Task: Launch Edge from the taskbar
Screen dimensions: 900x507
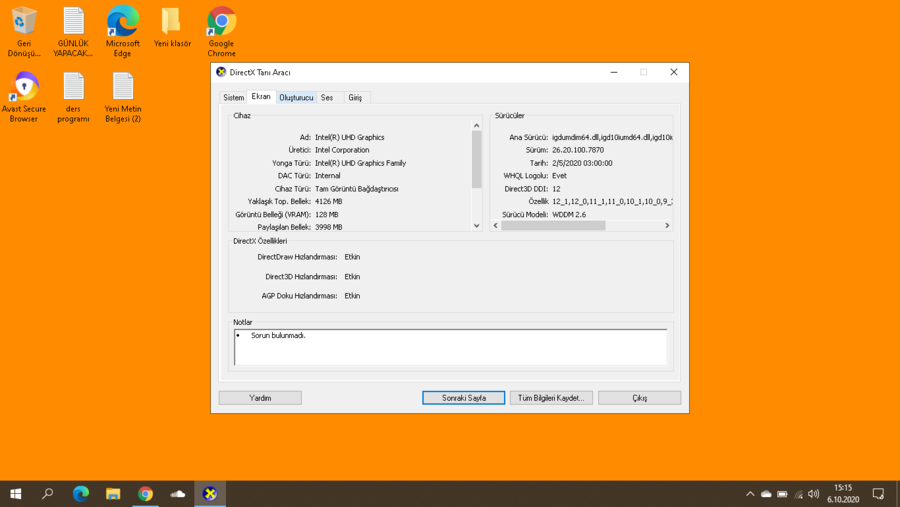Action: (x=81, y=494)
